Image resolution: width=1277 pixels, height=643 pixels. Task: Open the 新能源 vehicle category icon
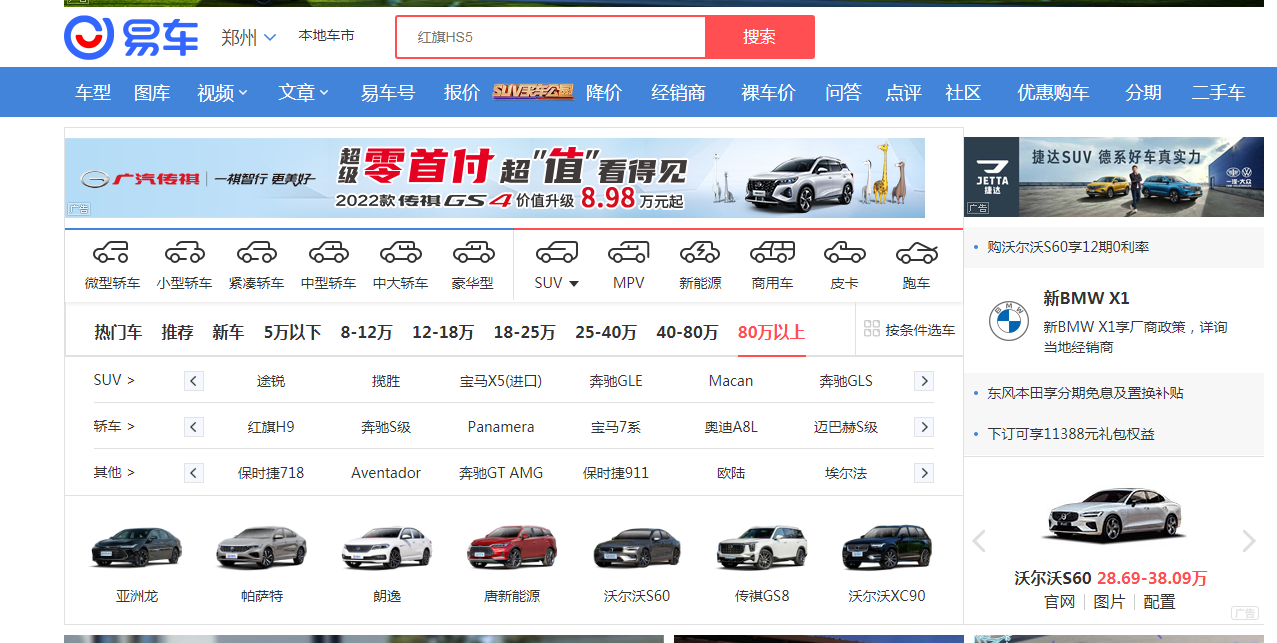click(x=700, y=252)
